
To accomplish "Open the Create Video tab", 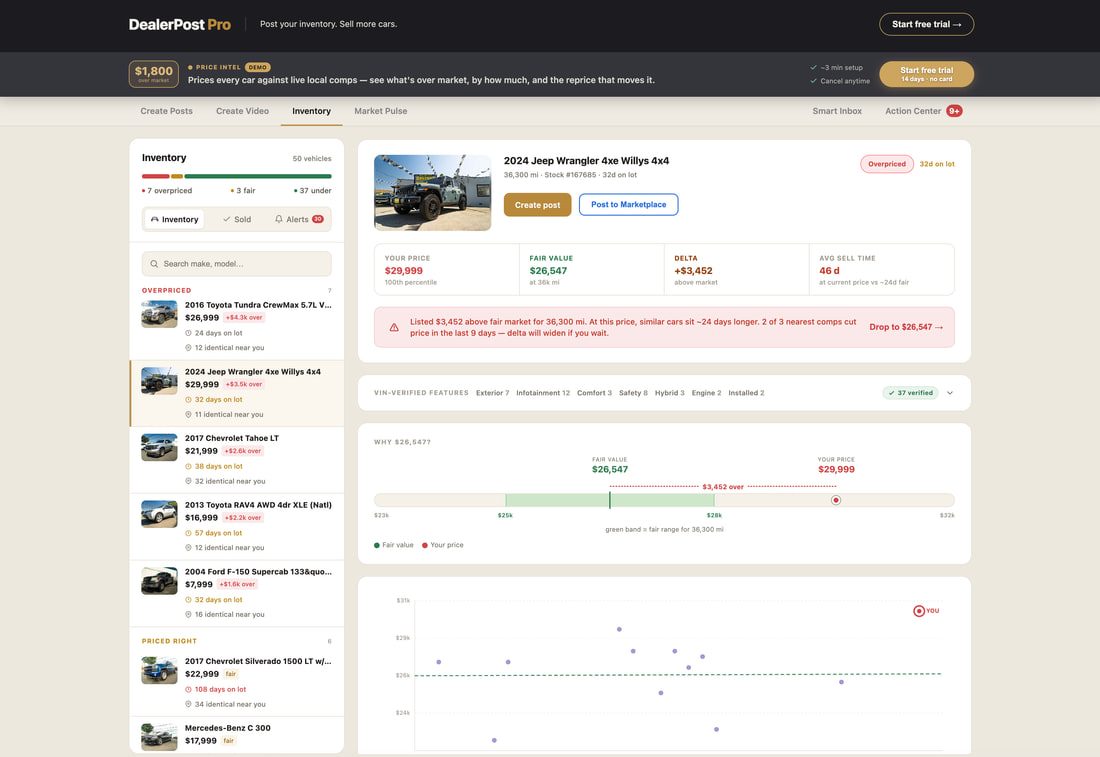I will [x=242, y=111].
